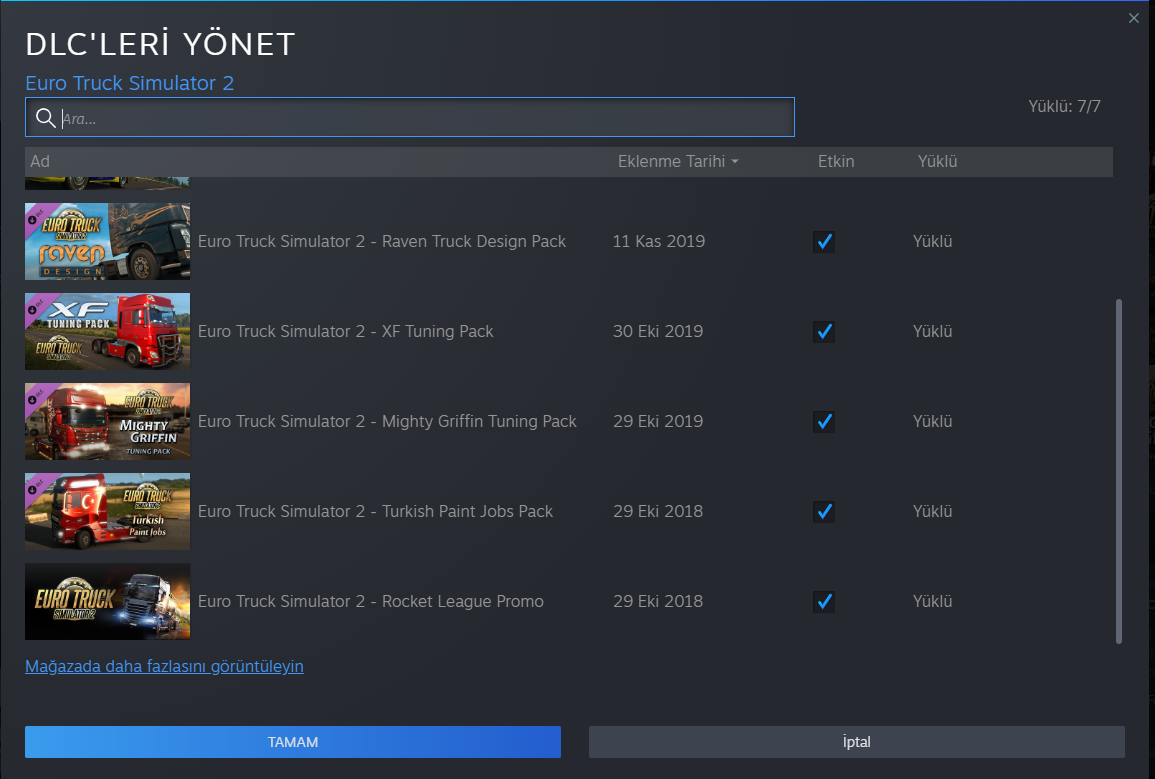Image resolution: width=1155 pixels, height=779 pixels.
Task: Confirm with the TAMAM button
Action: 292,742
